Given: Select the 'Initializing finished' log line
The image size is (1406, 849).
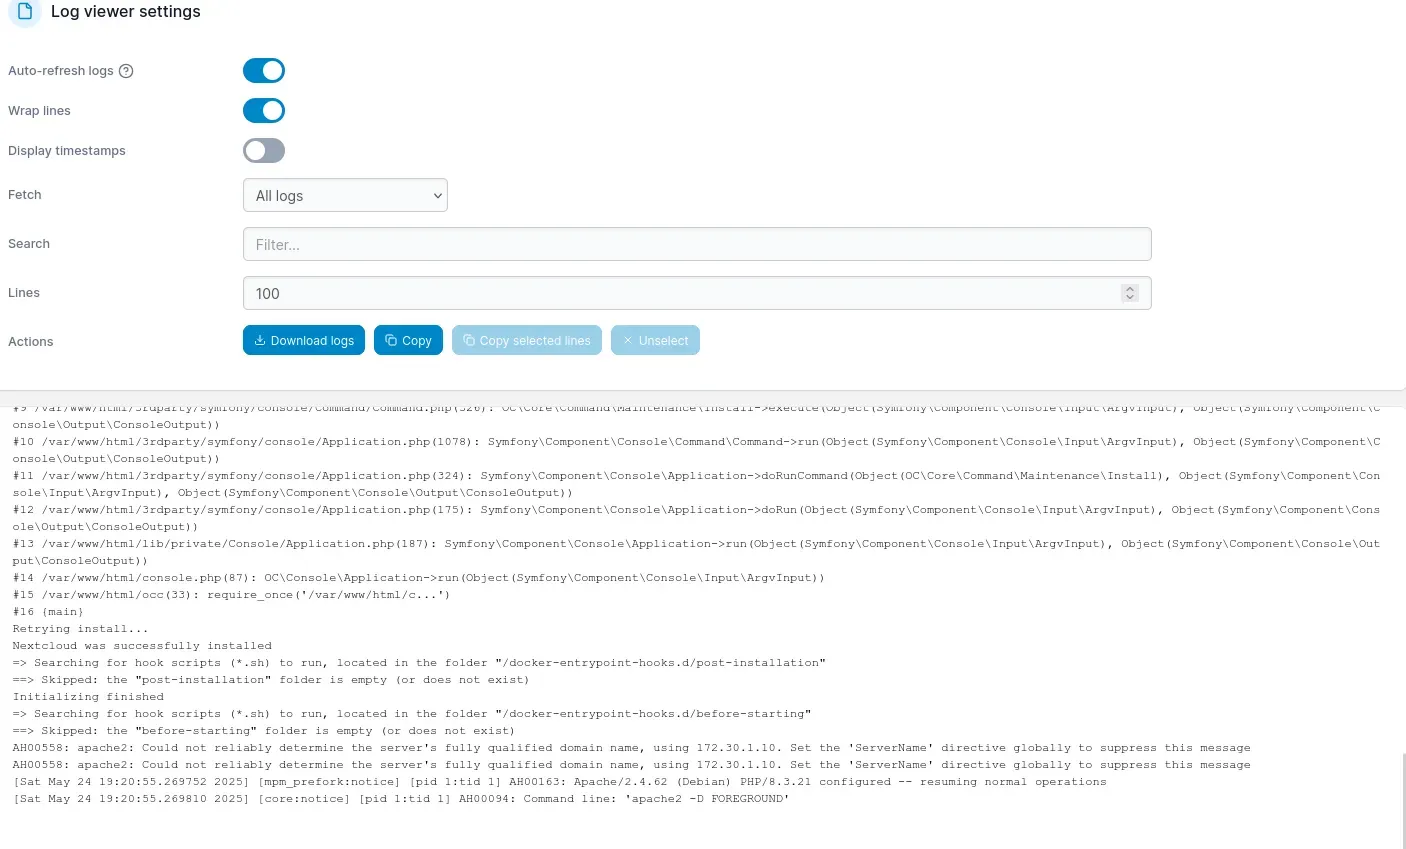Looking at the screenshot, I should click(x=88, y=697).
